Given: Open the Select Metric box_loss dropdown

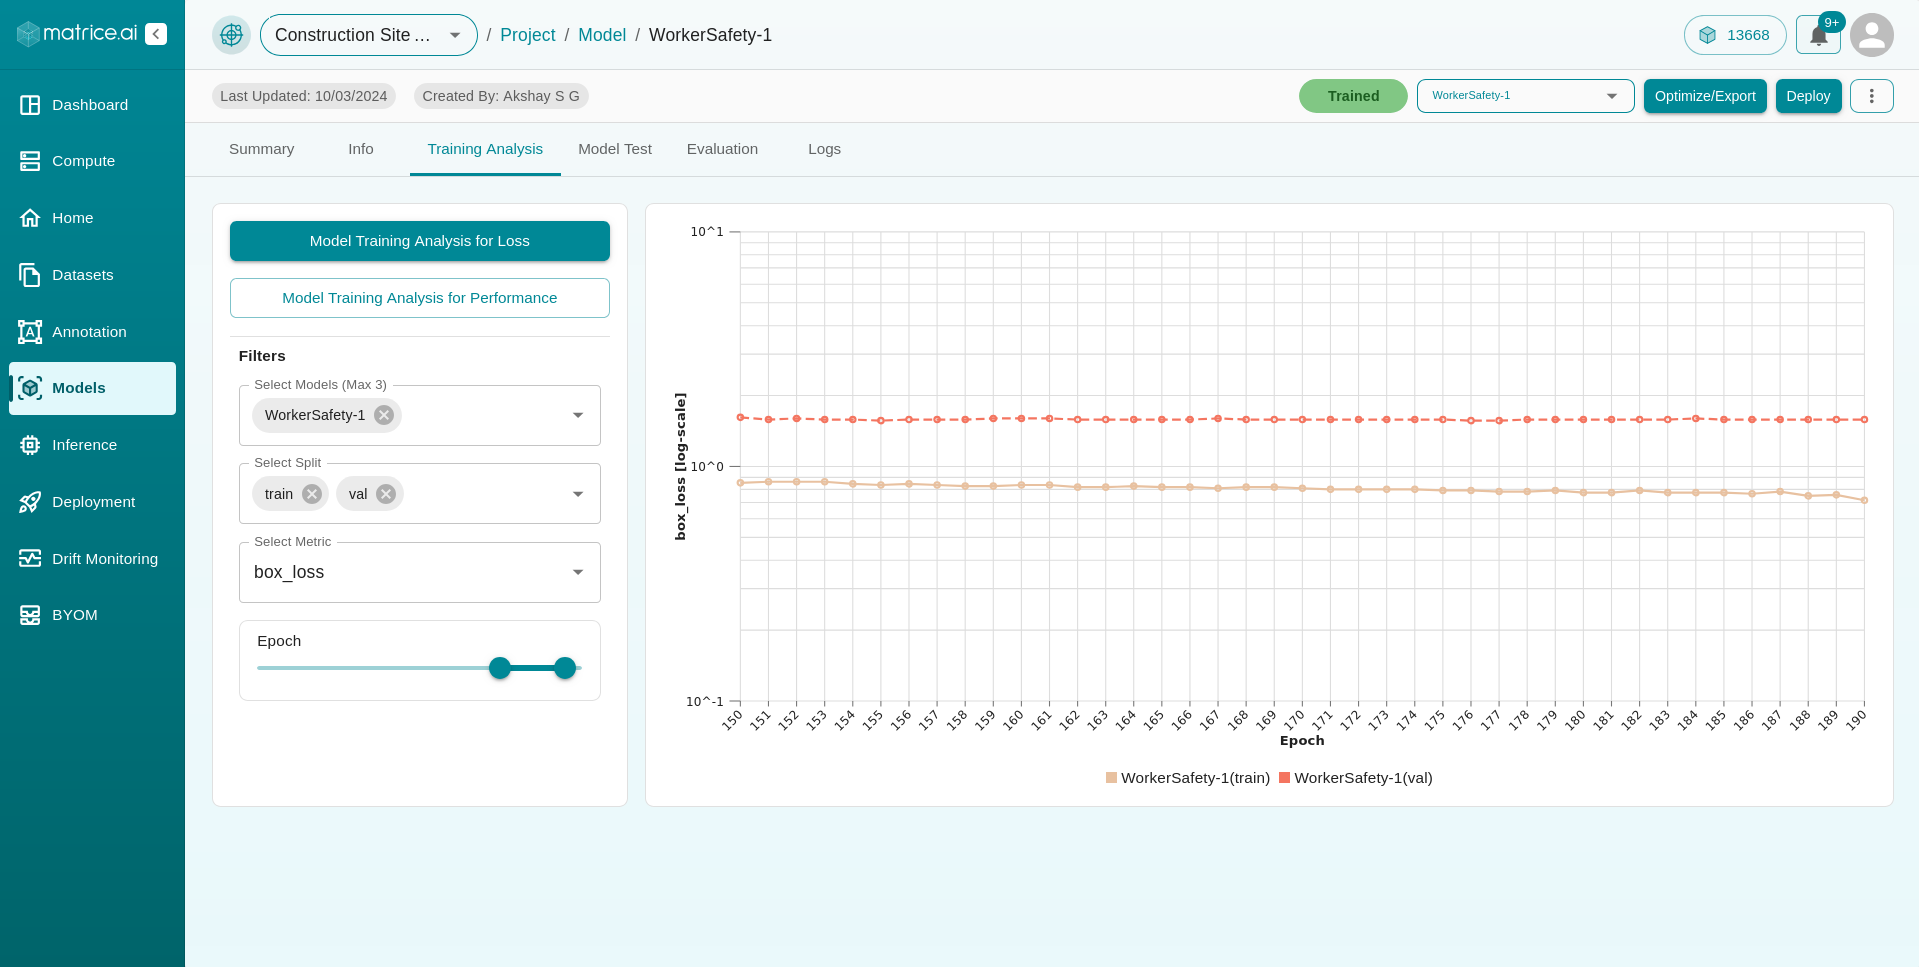Looking at the screenshot, I should coord(420,573).
